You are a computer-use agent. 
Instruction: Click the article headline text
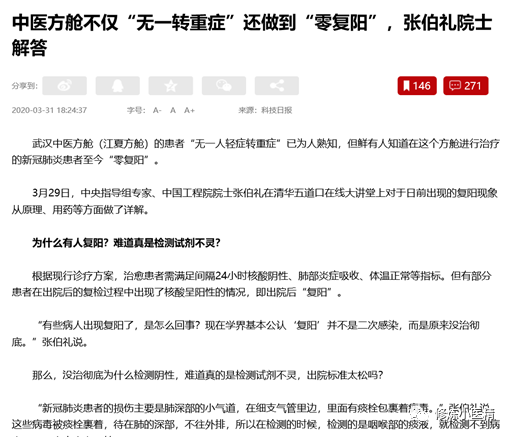tap(252, 35)
